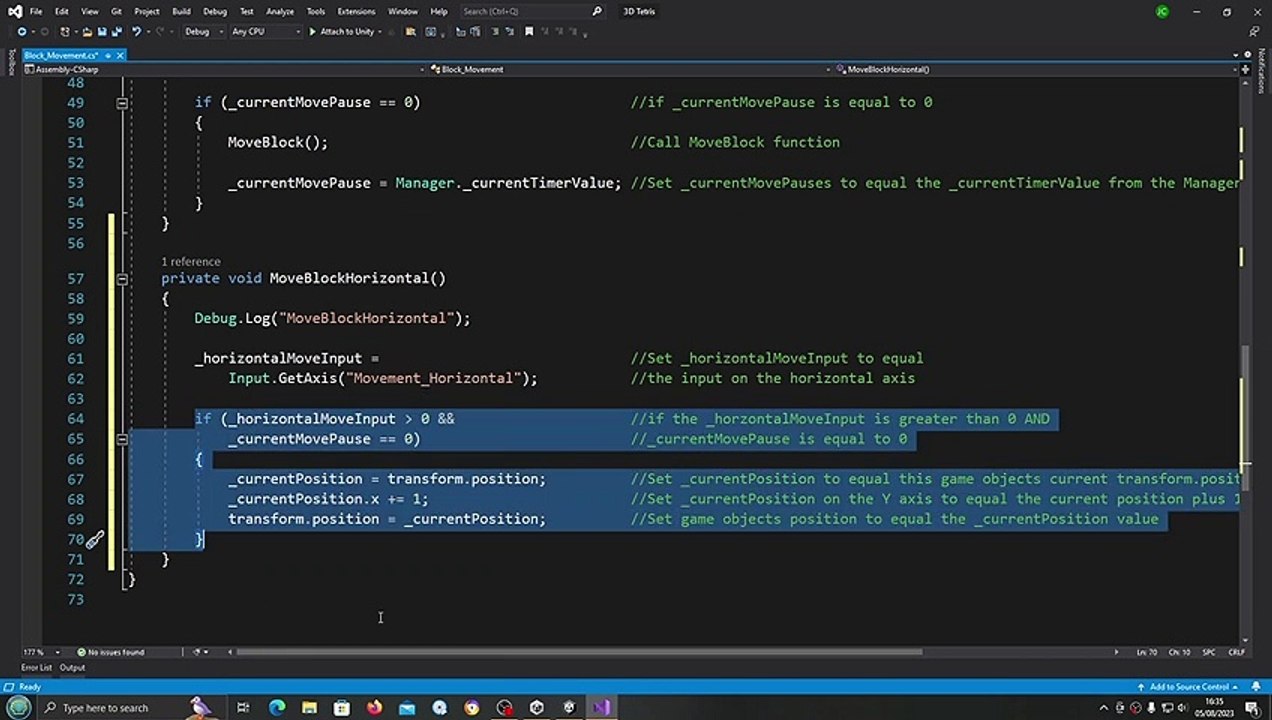Open Microsoft Edge from the taskbar
Screen dimensions: 1272x720
pos(277,708)
